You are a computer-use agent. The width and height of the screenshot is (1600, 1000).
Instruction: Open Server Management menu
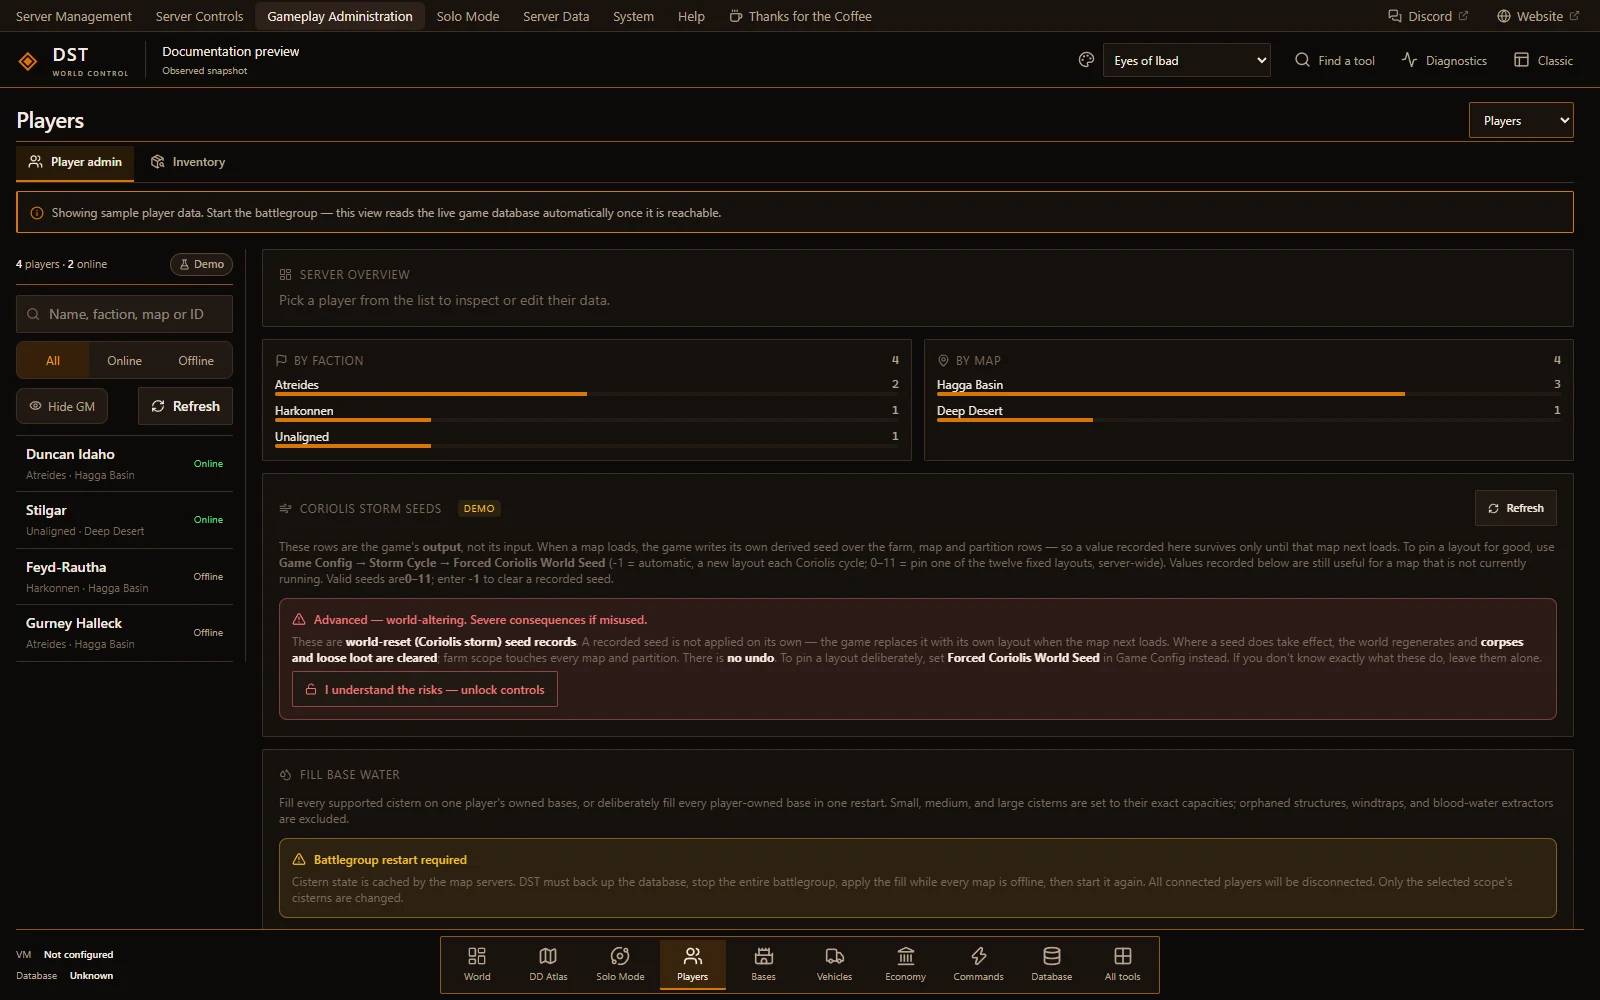point(74,16)
